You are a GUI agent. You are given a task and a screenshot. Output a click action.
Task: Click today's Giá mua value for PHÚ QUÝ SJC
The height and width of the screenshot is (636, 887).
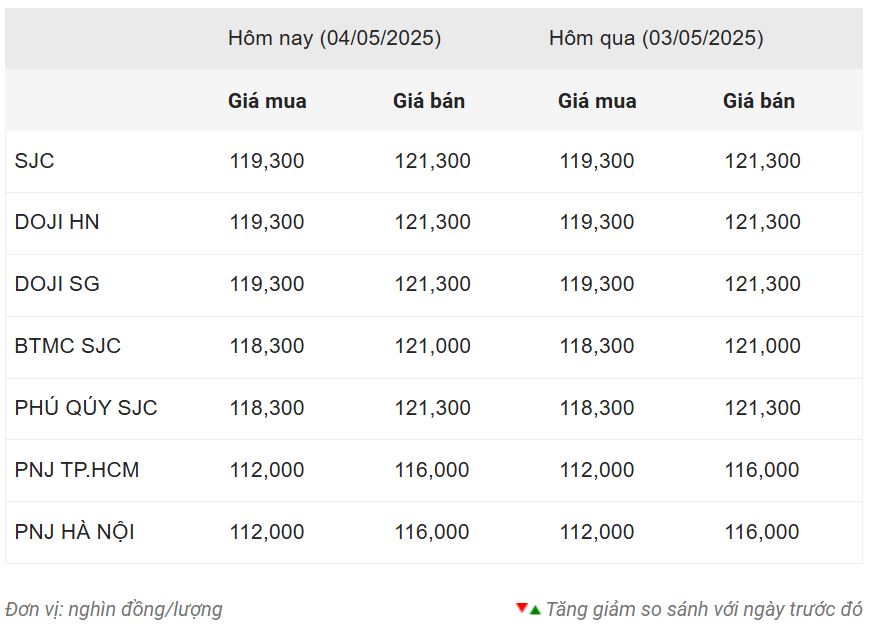click(x=267, y=408)
